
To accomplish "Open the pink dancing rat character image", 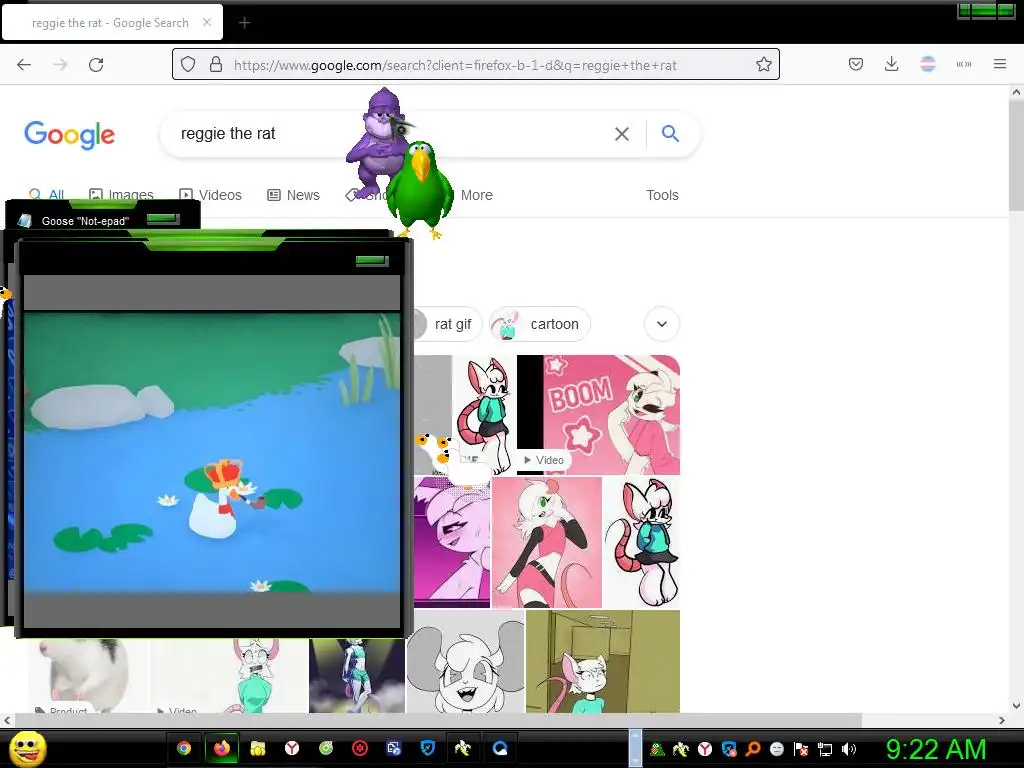I will [547, 542].
